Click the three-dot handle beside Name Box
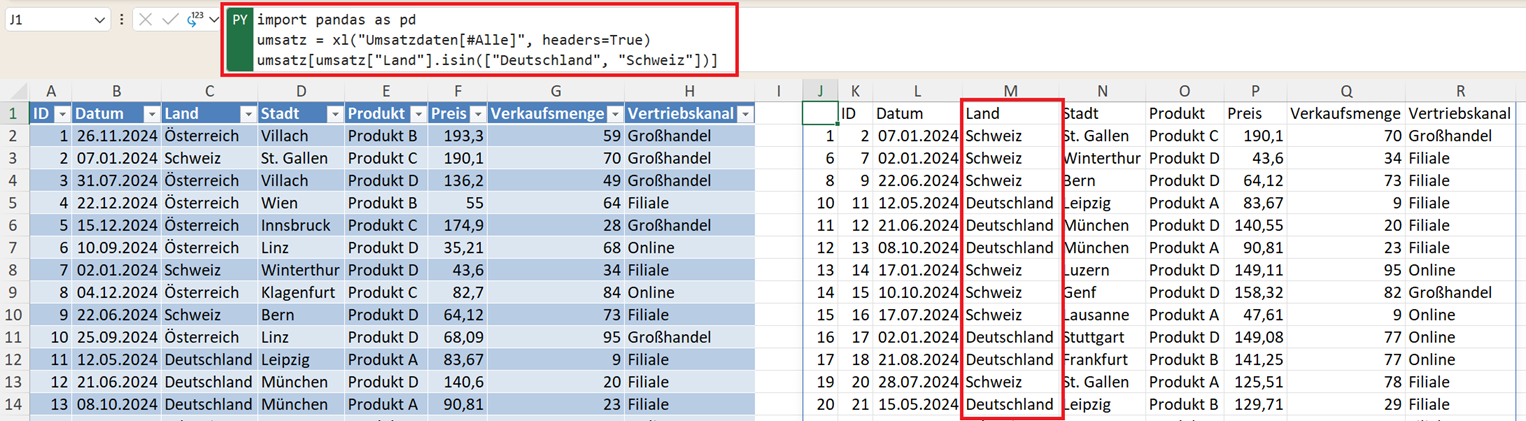This screenshot has height=421, width=1526. [121, 20]
